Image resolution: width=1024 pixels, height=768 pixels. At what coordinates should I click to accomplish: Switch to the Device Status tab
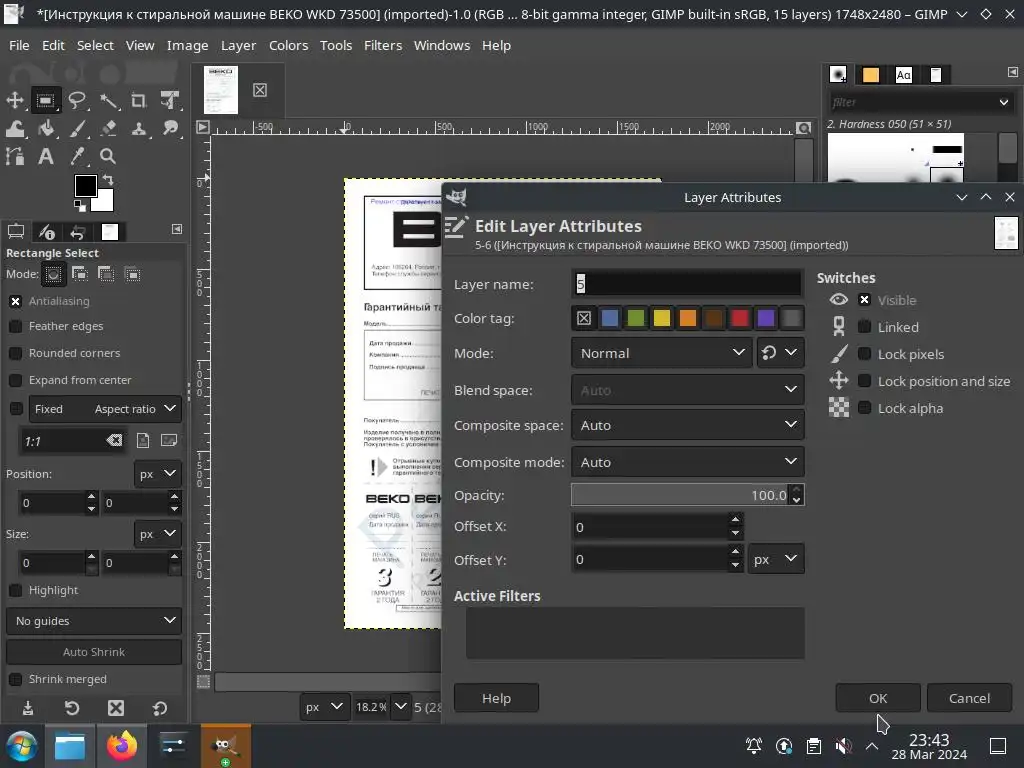tap(46, 232)
